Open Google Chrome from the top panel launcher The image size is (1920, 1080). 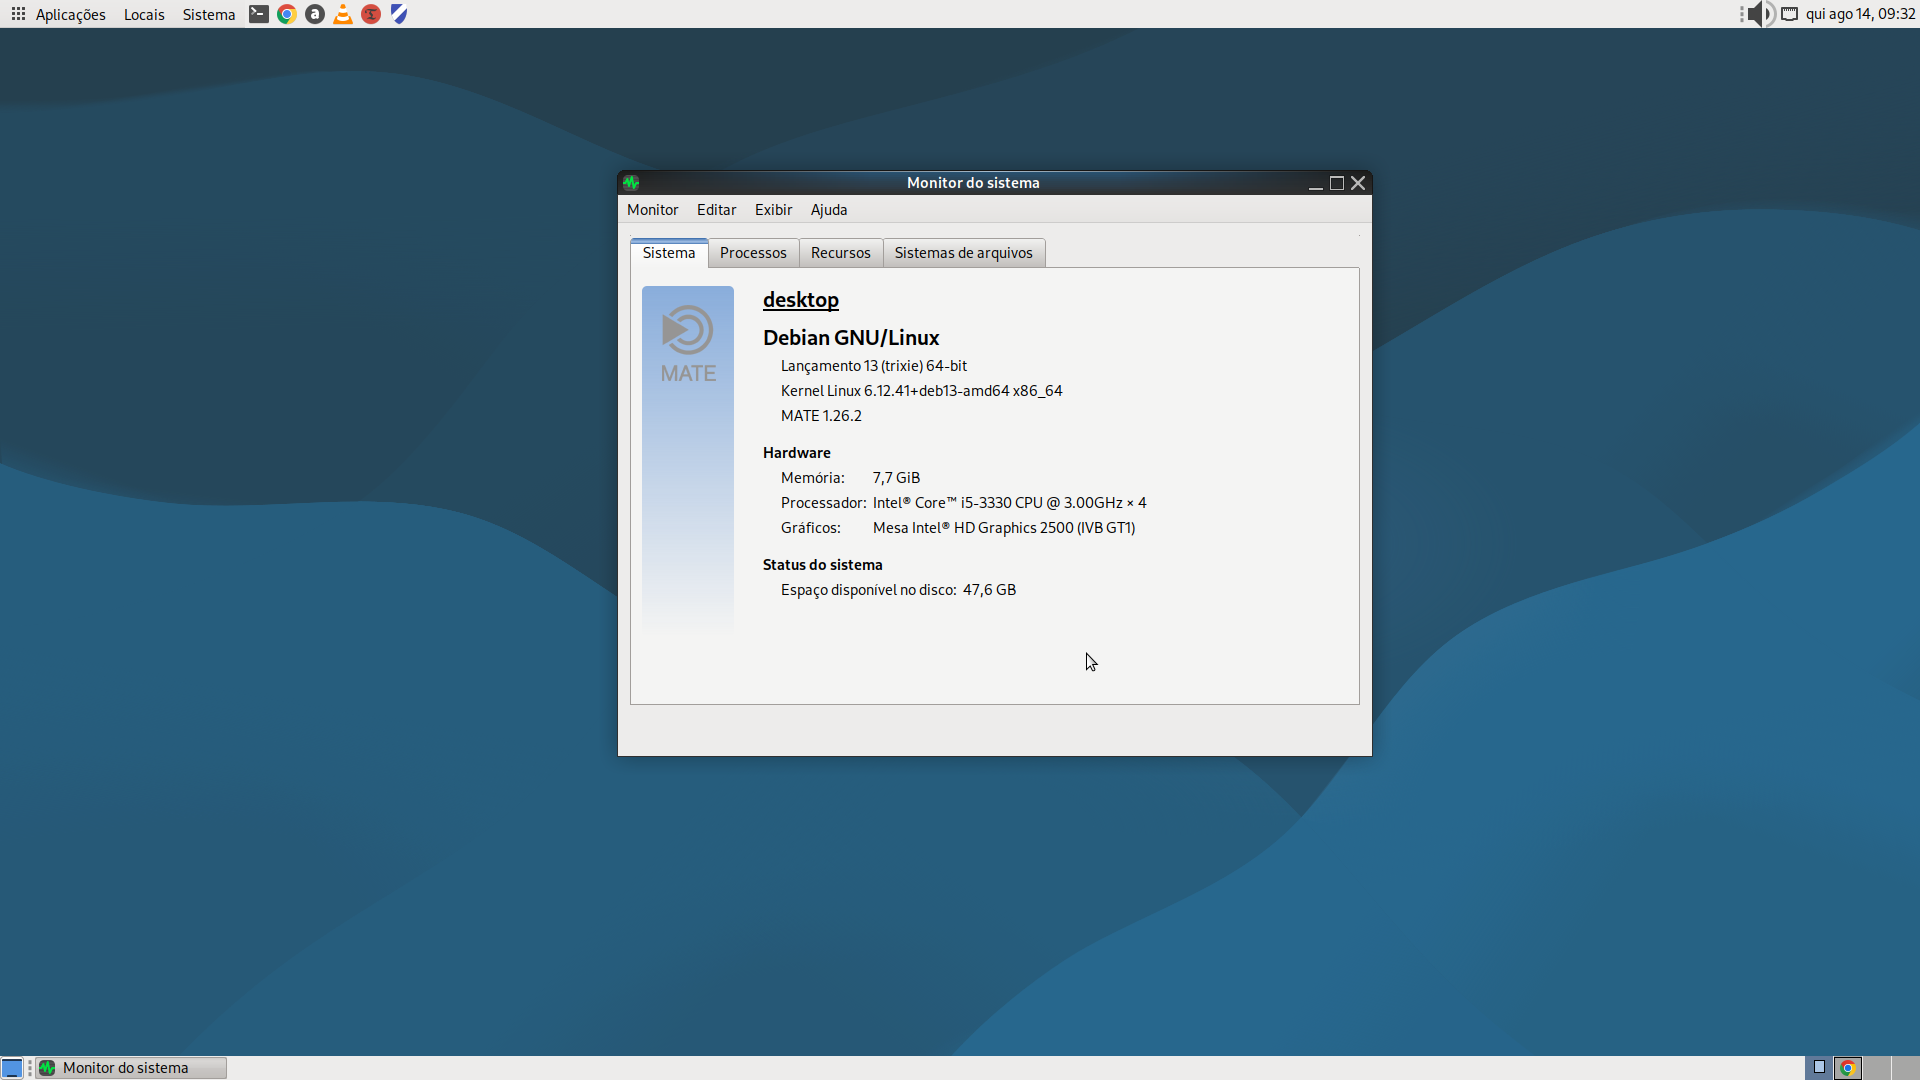[287, 14]
